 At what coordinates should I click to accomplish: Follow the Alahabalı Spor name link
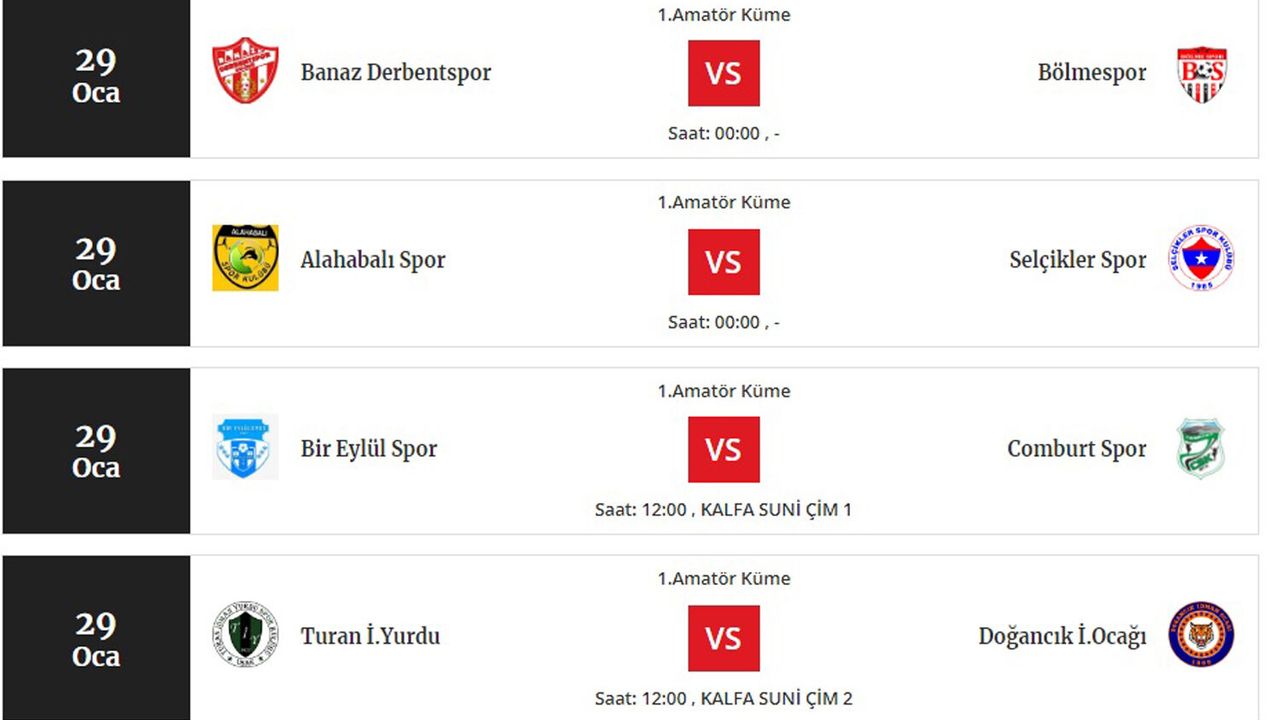373,260
